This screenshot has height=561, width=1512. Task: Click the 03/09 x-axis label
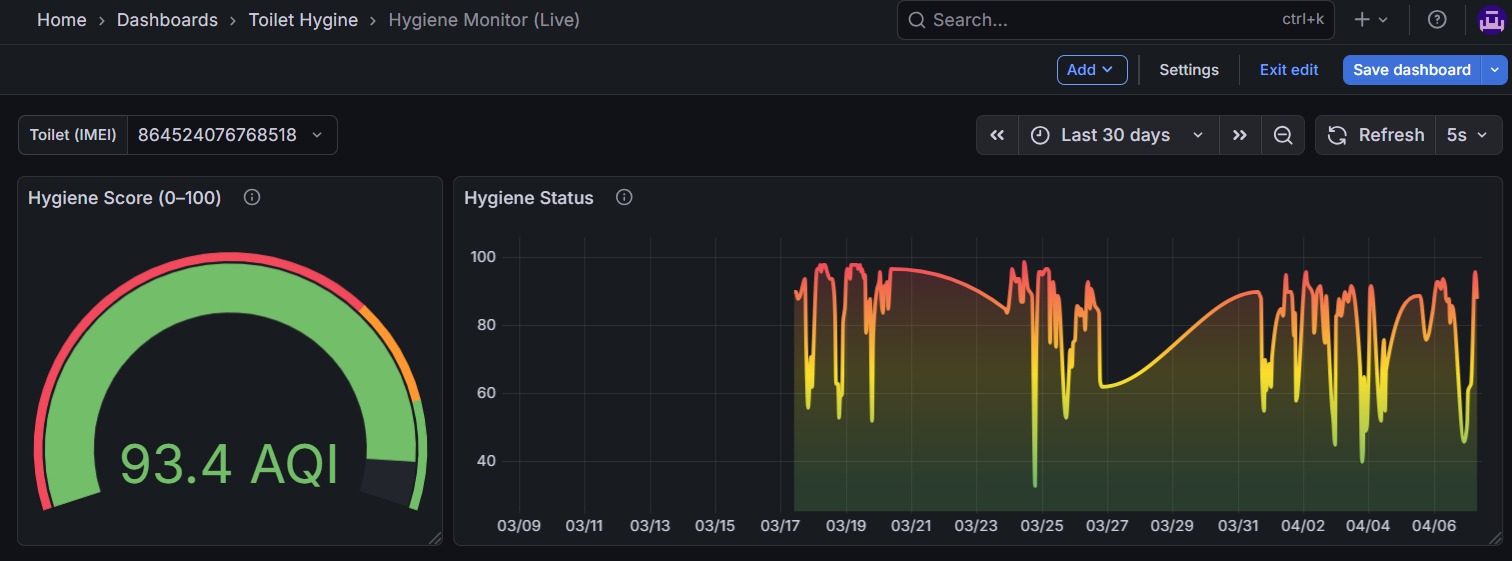point(518,525)
